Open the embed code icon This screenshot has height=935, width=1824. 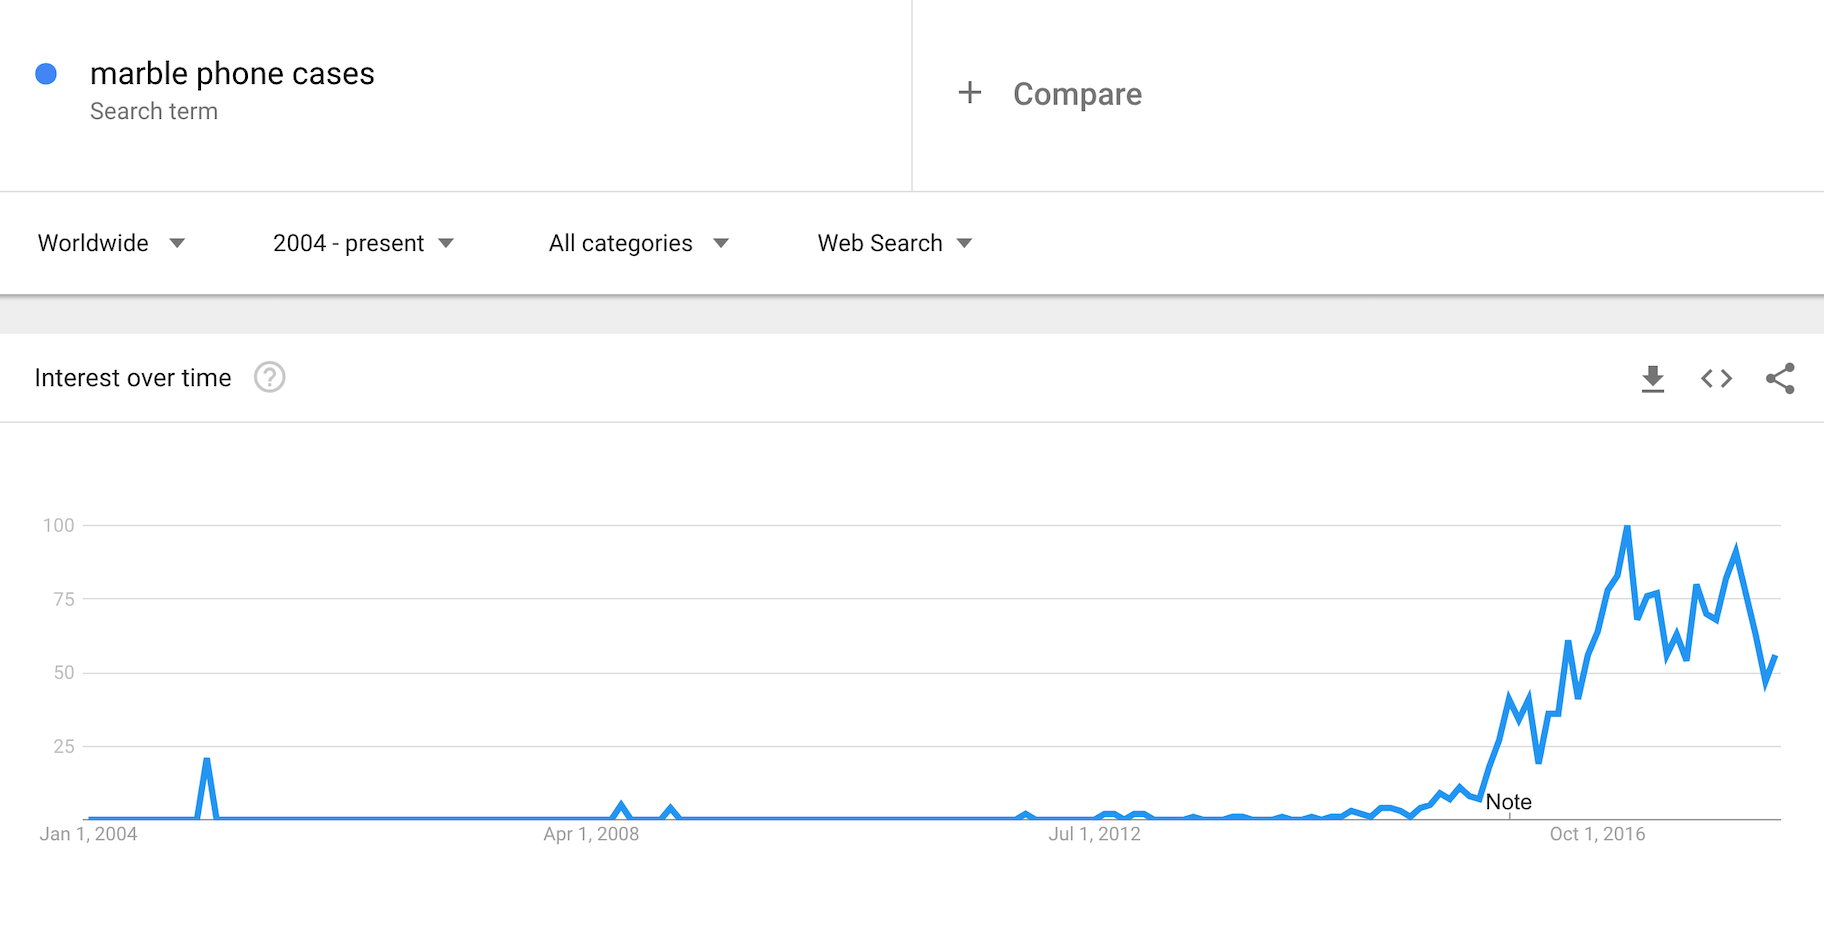tap(1716, 379)
